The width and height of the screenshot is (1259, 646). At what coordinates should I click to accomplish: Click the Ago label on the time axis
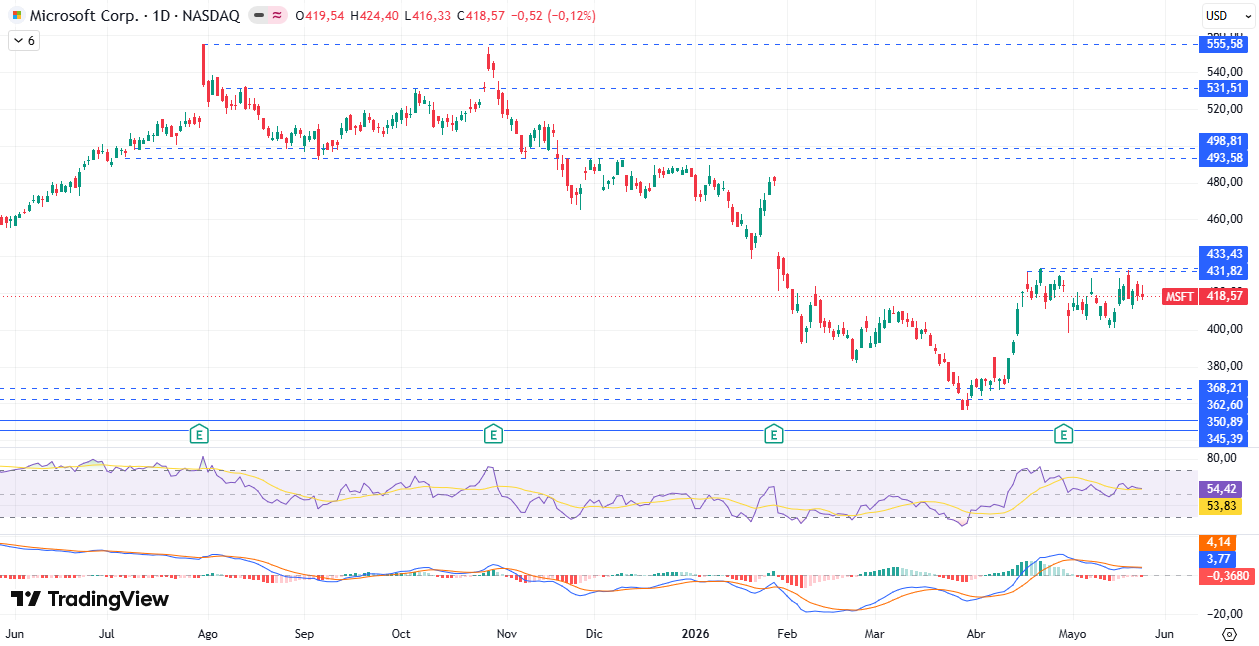pos(208,634)
